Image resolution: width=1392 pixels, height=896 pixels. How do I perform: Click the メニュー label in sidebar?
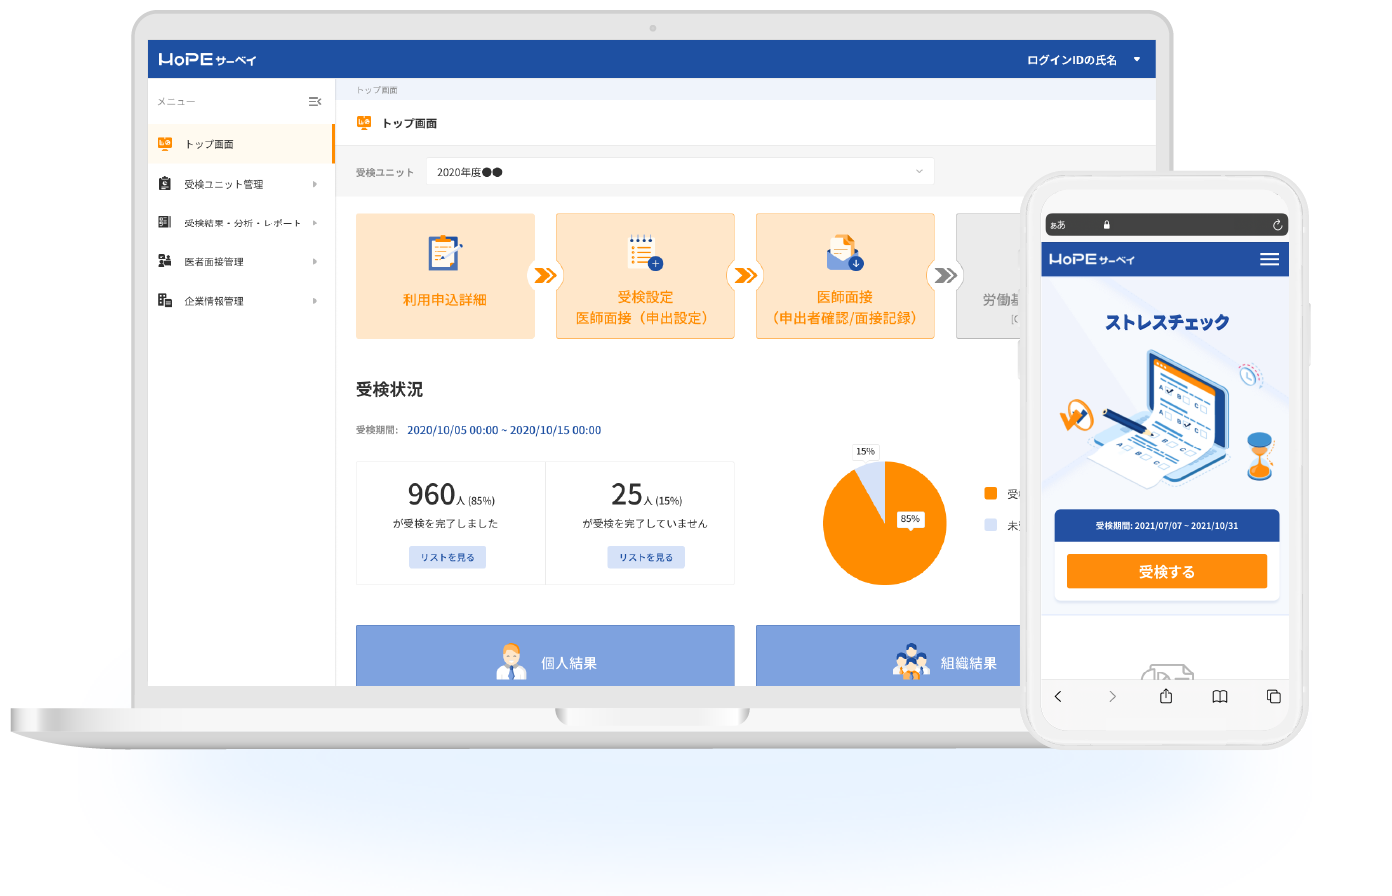[x=176, y=102]
